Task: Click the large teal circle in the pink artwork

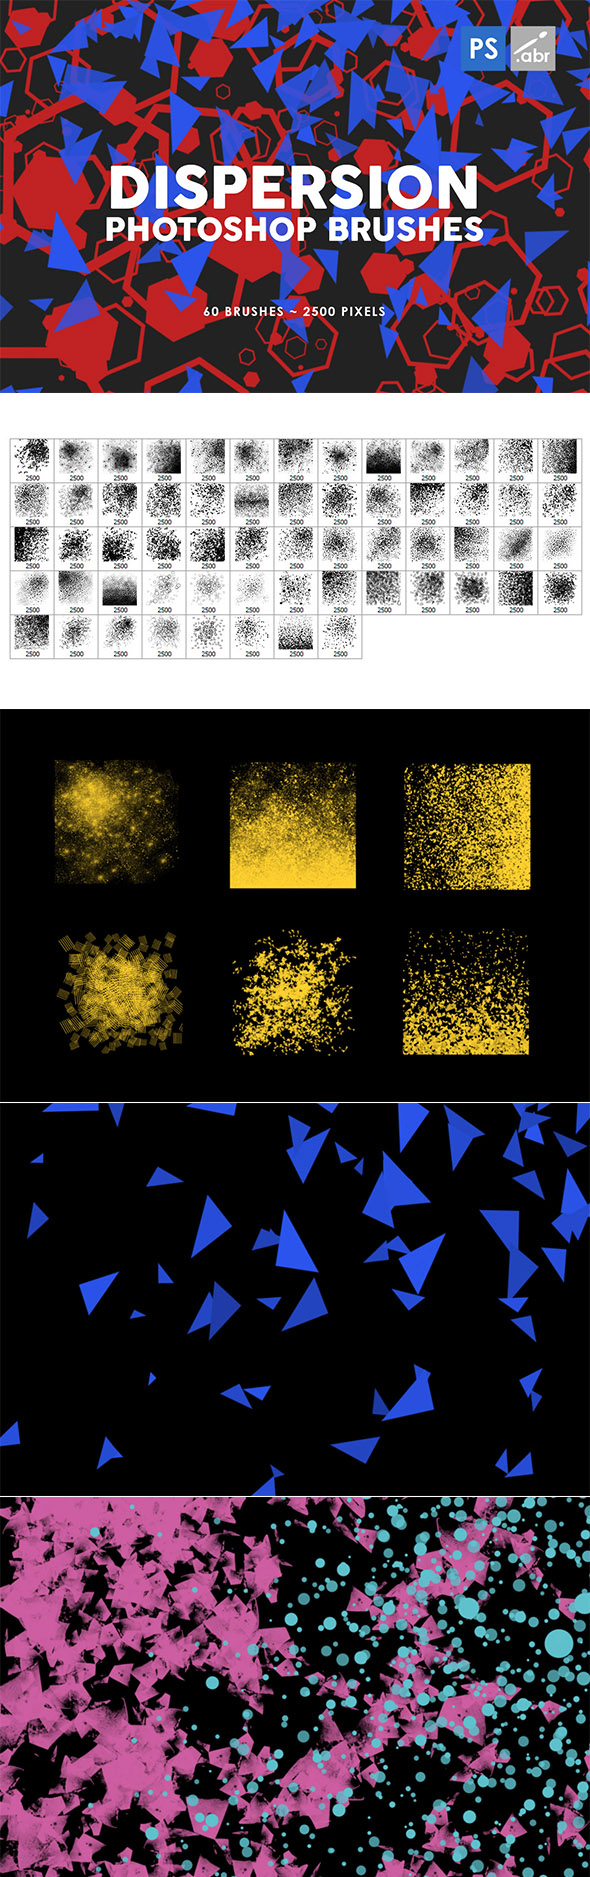Action: pos(560,1642)
